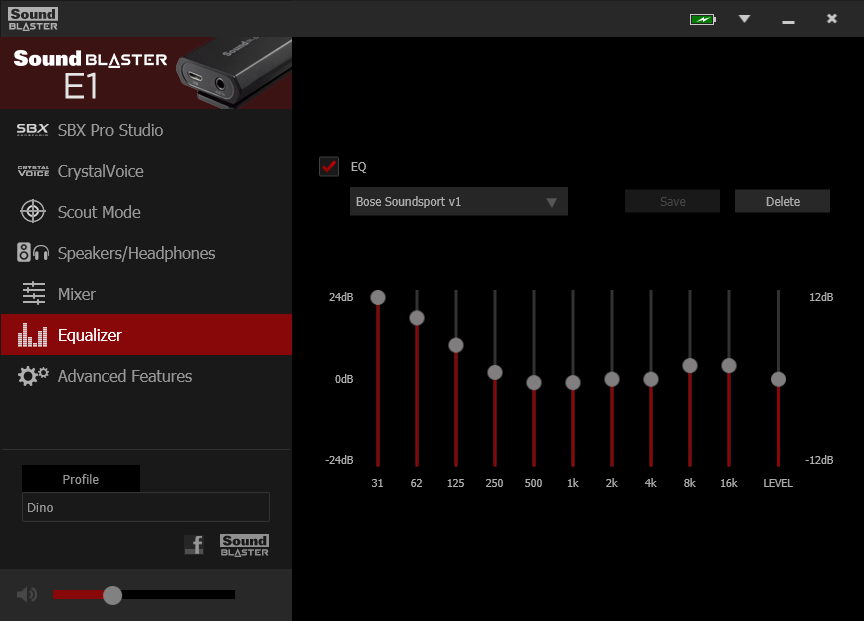Screen dimensions: 864x621
Task: Click the LEVEL text label
Action: [x=778, y=483]
